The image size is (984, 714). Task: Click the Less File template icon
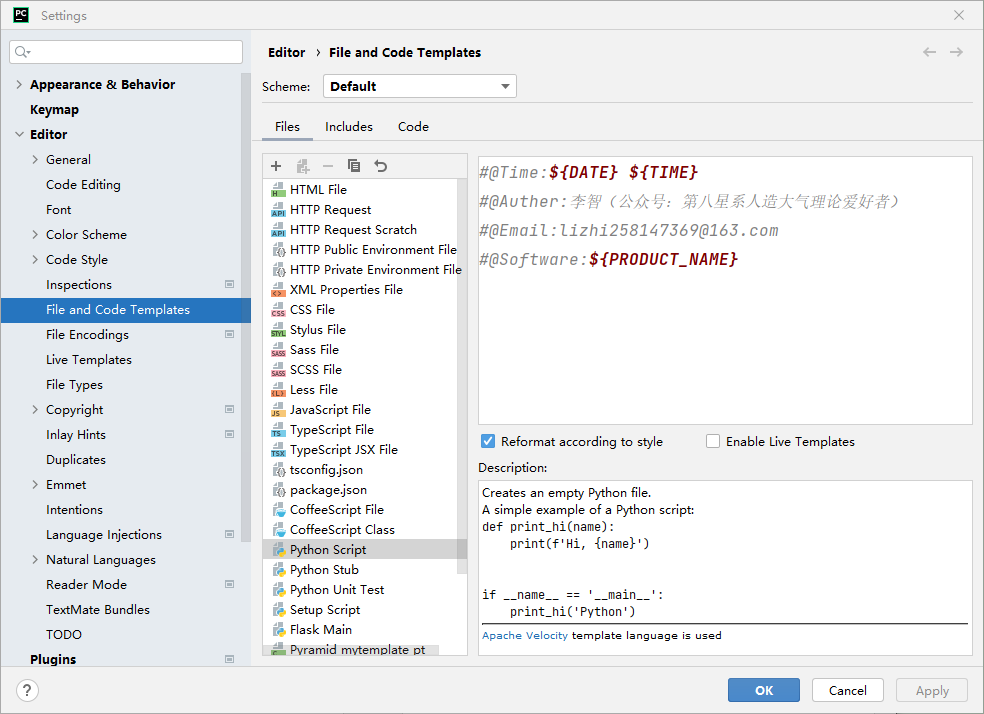(x=278, y=390)
